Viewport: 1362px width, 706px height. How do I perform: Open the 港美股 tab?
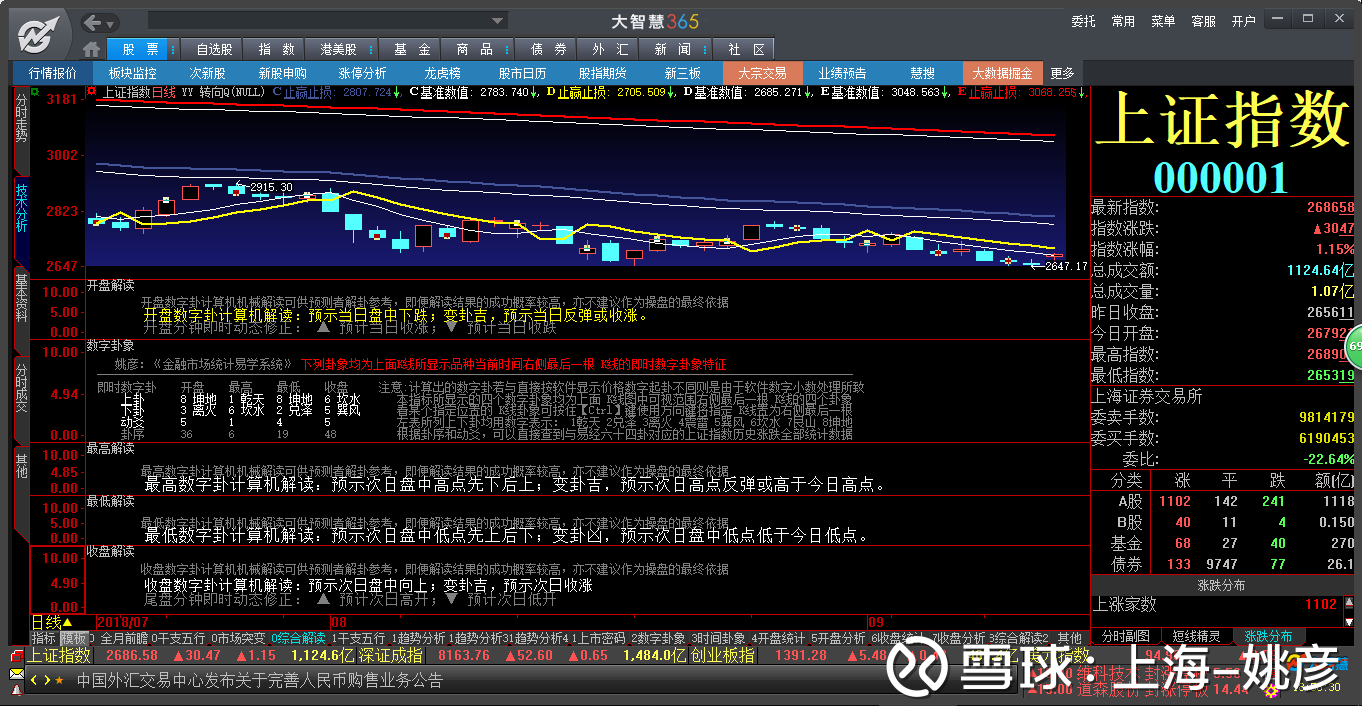tap(338, 49)
